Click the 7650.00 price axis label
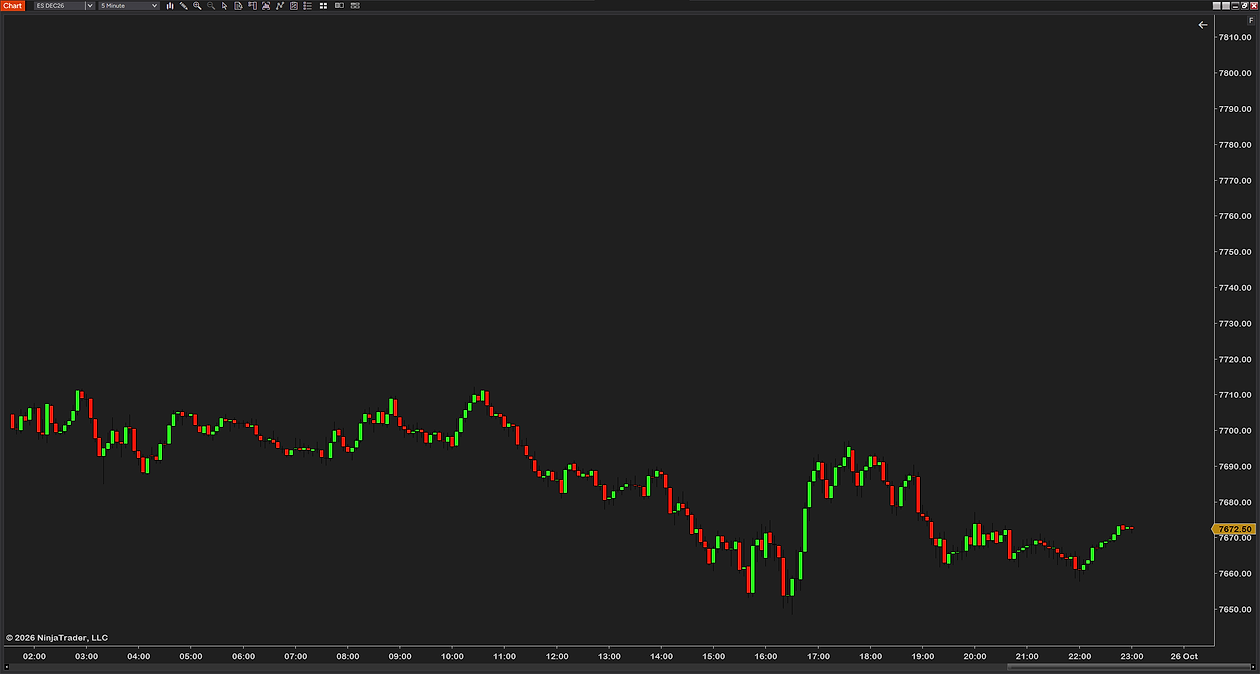This screenshot has width=1260, height=674. pos(1235,610)
